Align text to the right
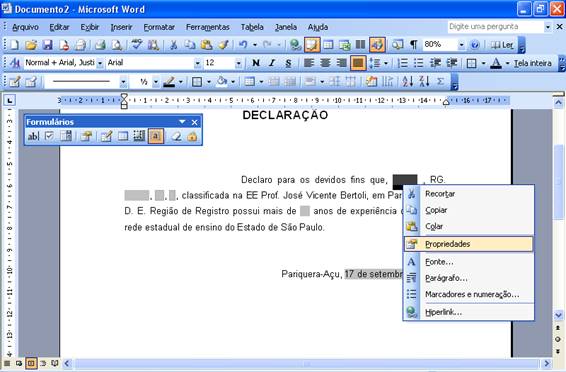Viewport: 566px width, 372px height. [x=341, y=63]
